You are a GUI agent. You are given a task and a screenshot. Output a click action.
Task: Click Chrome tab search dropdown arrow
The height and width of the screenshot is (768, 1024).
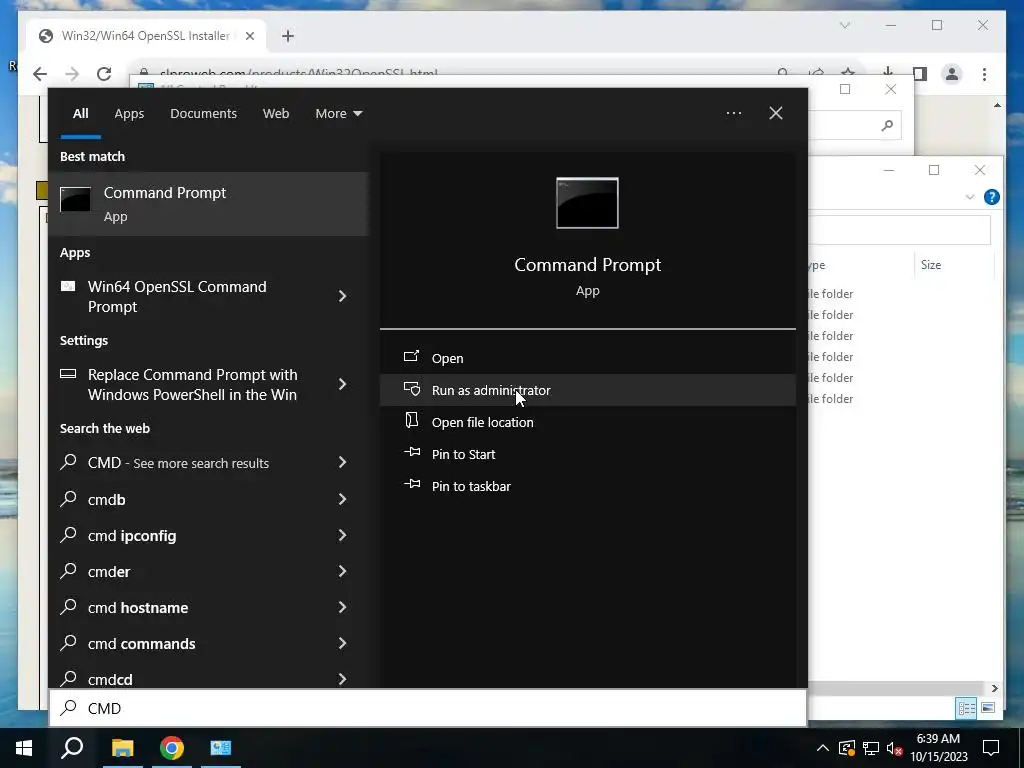tap(844, 25)
